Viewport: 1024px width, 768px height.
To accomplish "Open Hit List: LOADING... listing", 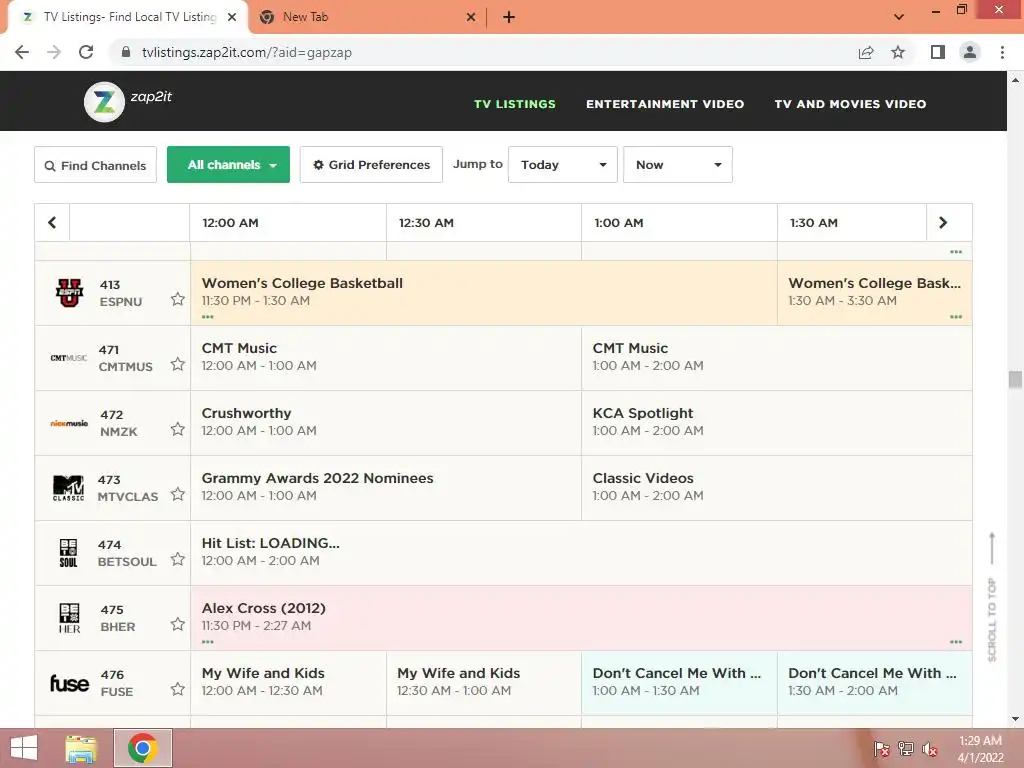I will (581, 553).
